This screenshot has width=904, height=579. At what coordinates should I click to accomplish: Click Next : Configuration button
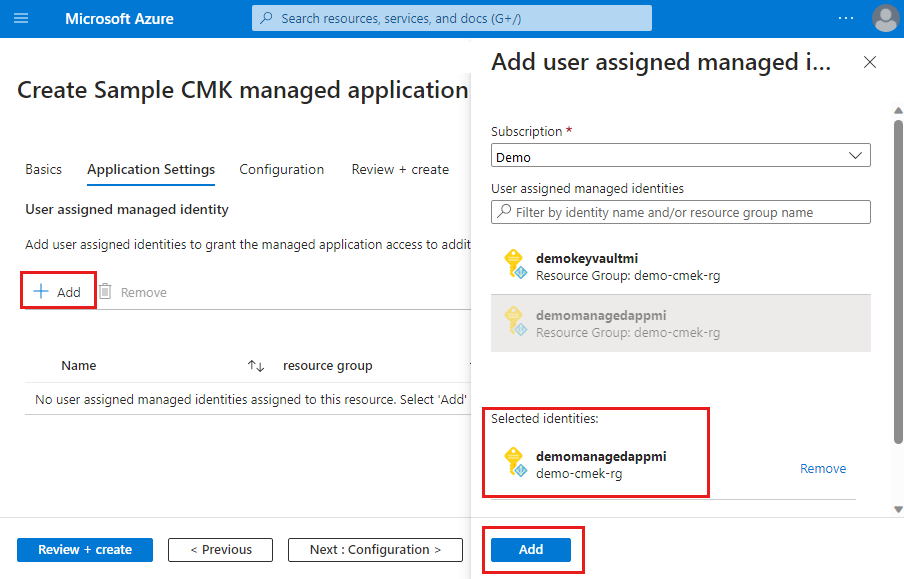click(375, 549)
